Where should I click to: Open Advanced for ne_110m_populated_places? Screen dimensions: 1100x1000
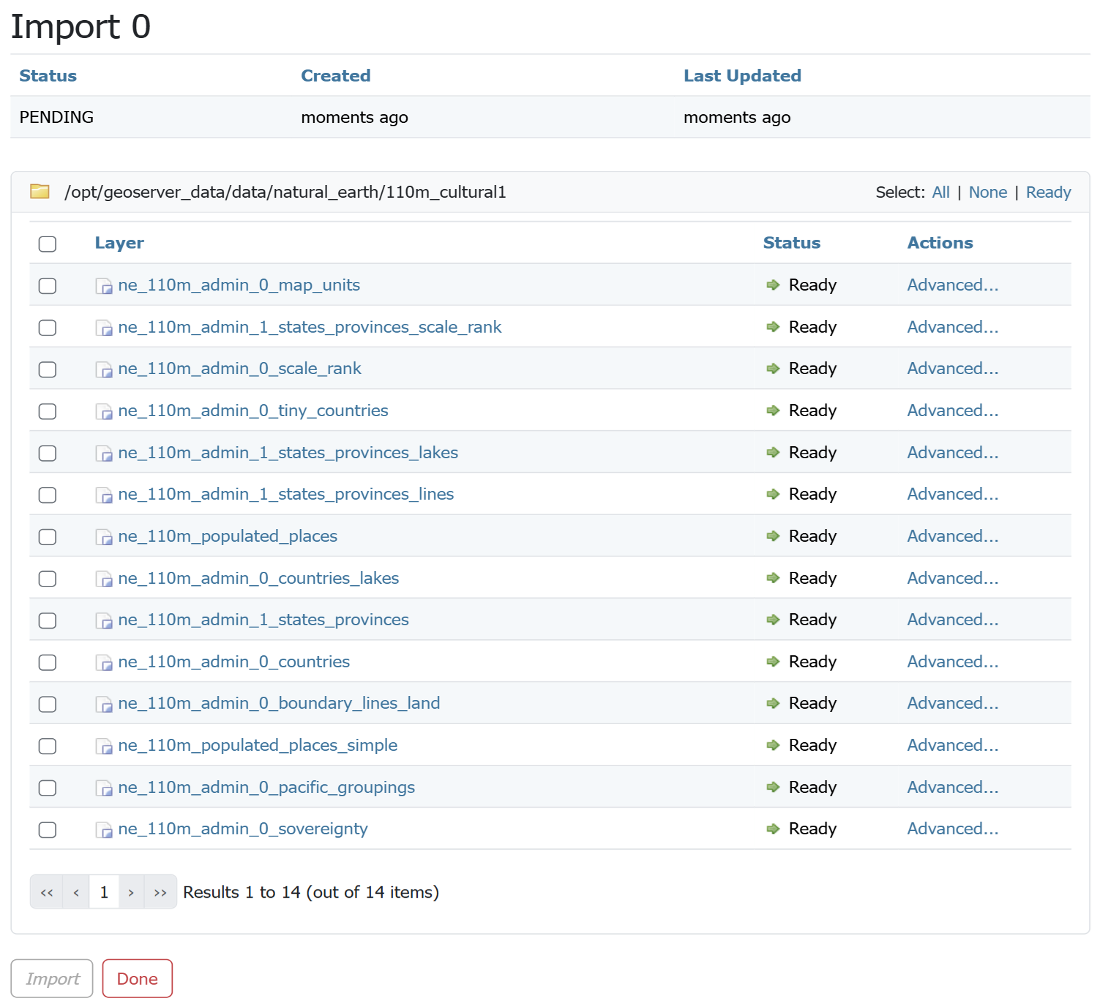[952, 536]
